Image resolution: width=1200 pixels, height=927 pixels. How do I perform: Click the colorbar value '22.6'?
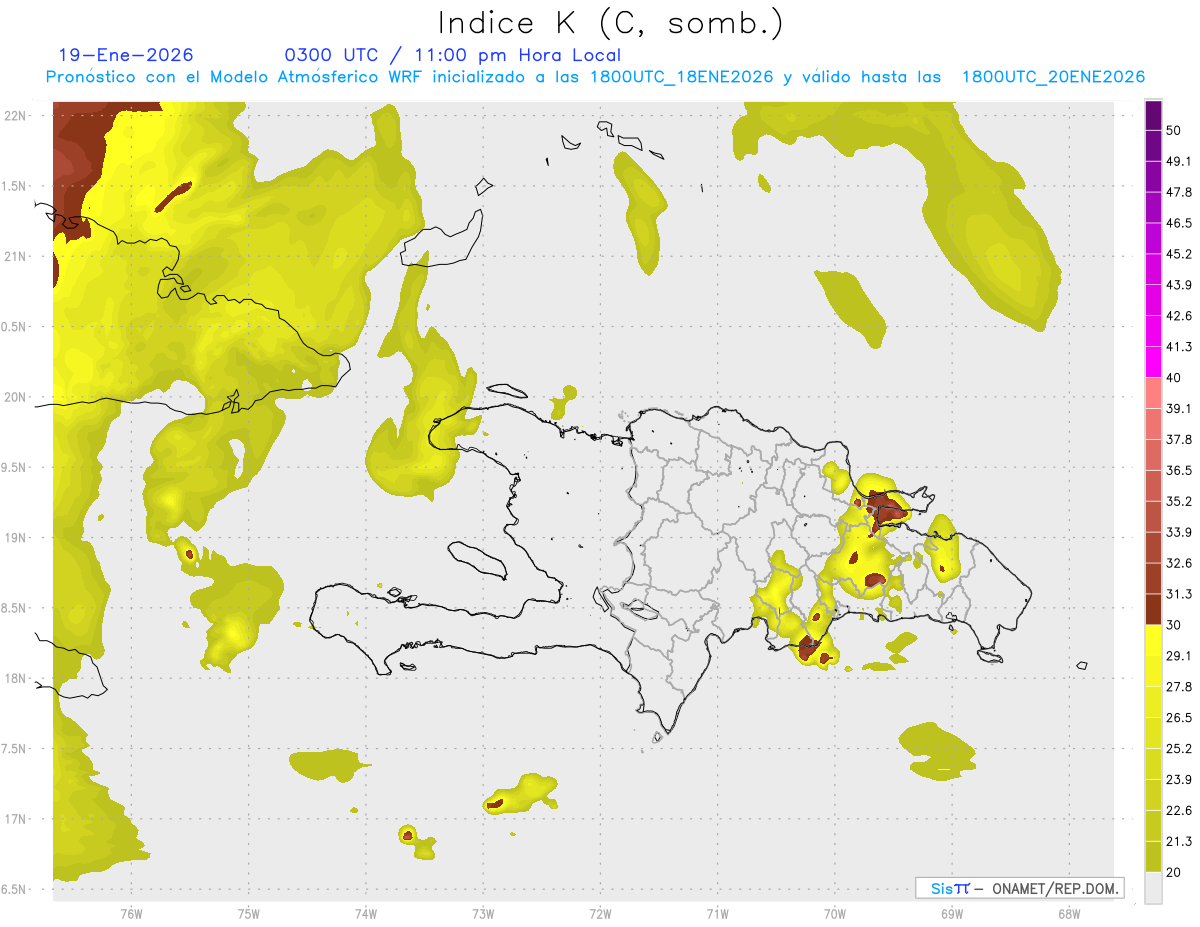(x=1179, y=811)
